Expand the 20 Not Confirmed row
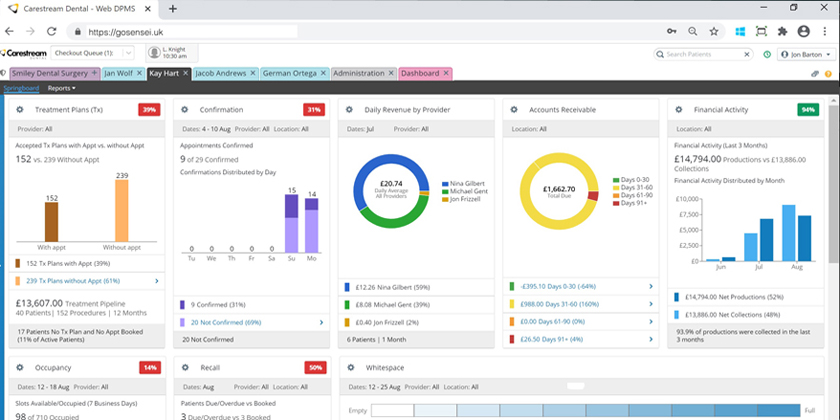 [x=321, y=322]
